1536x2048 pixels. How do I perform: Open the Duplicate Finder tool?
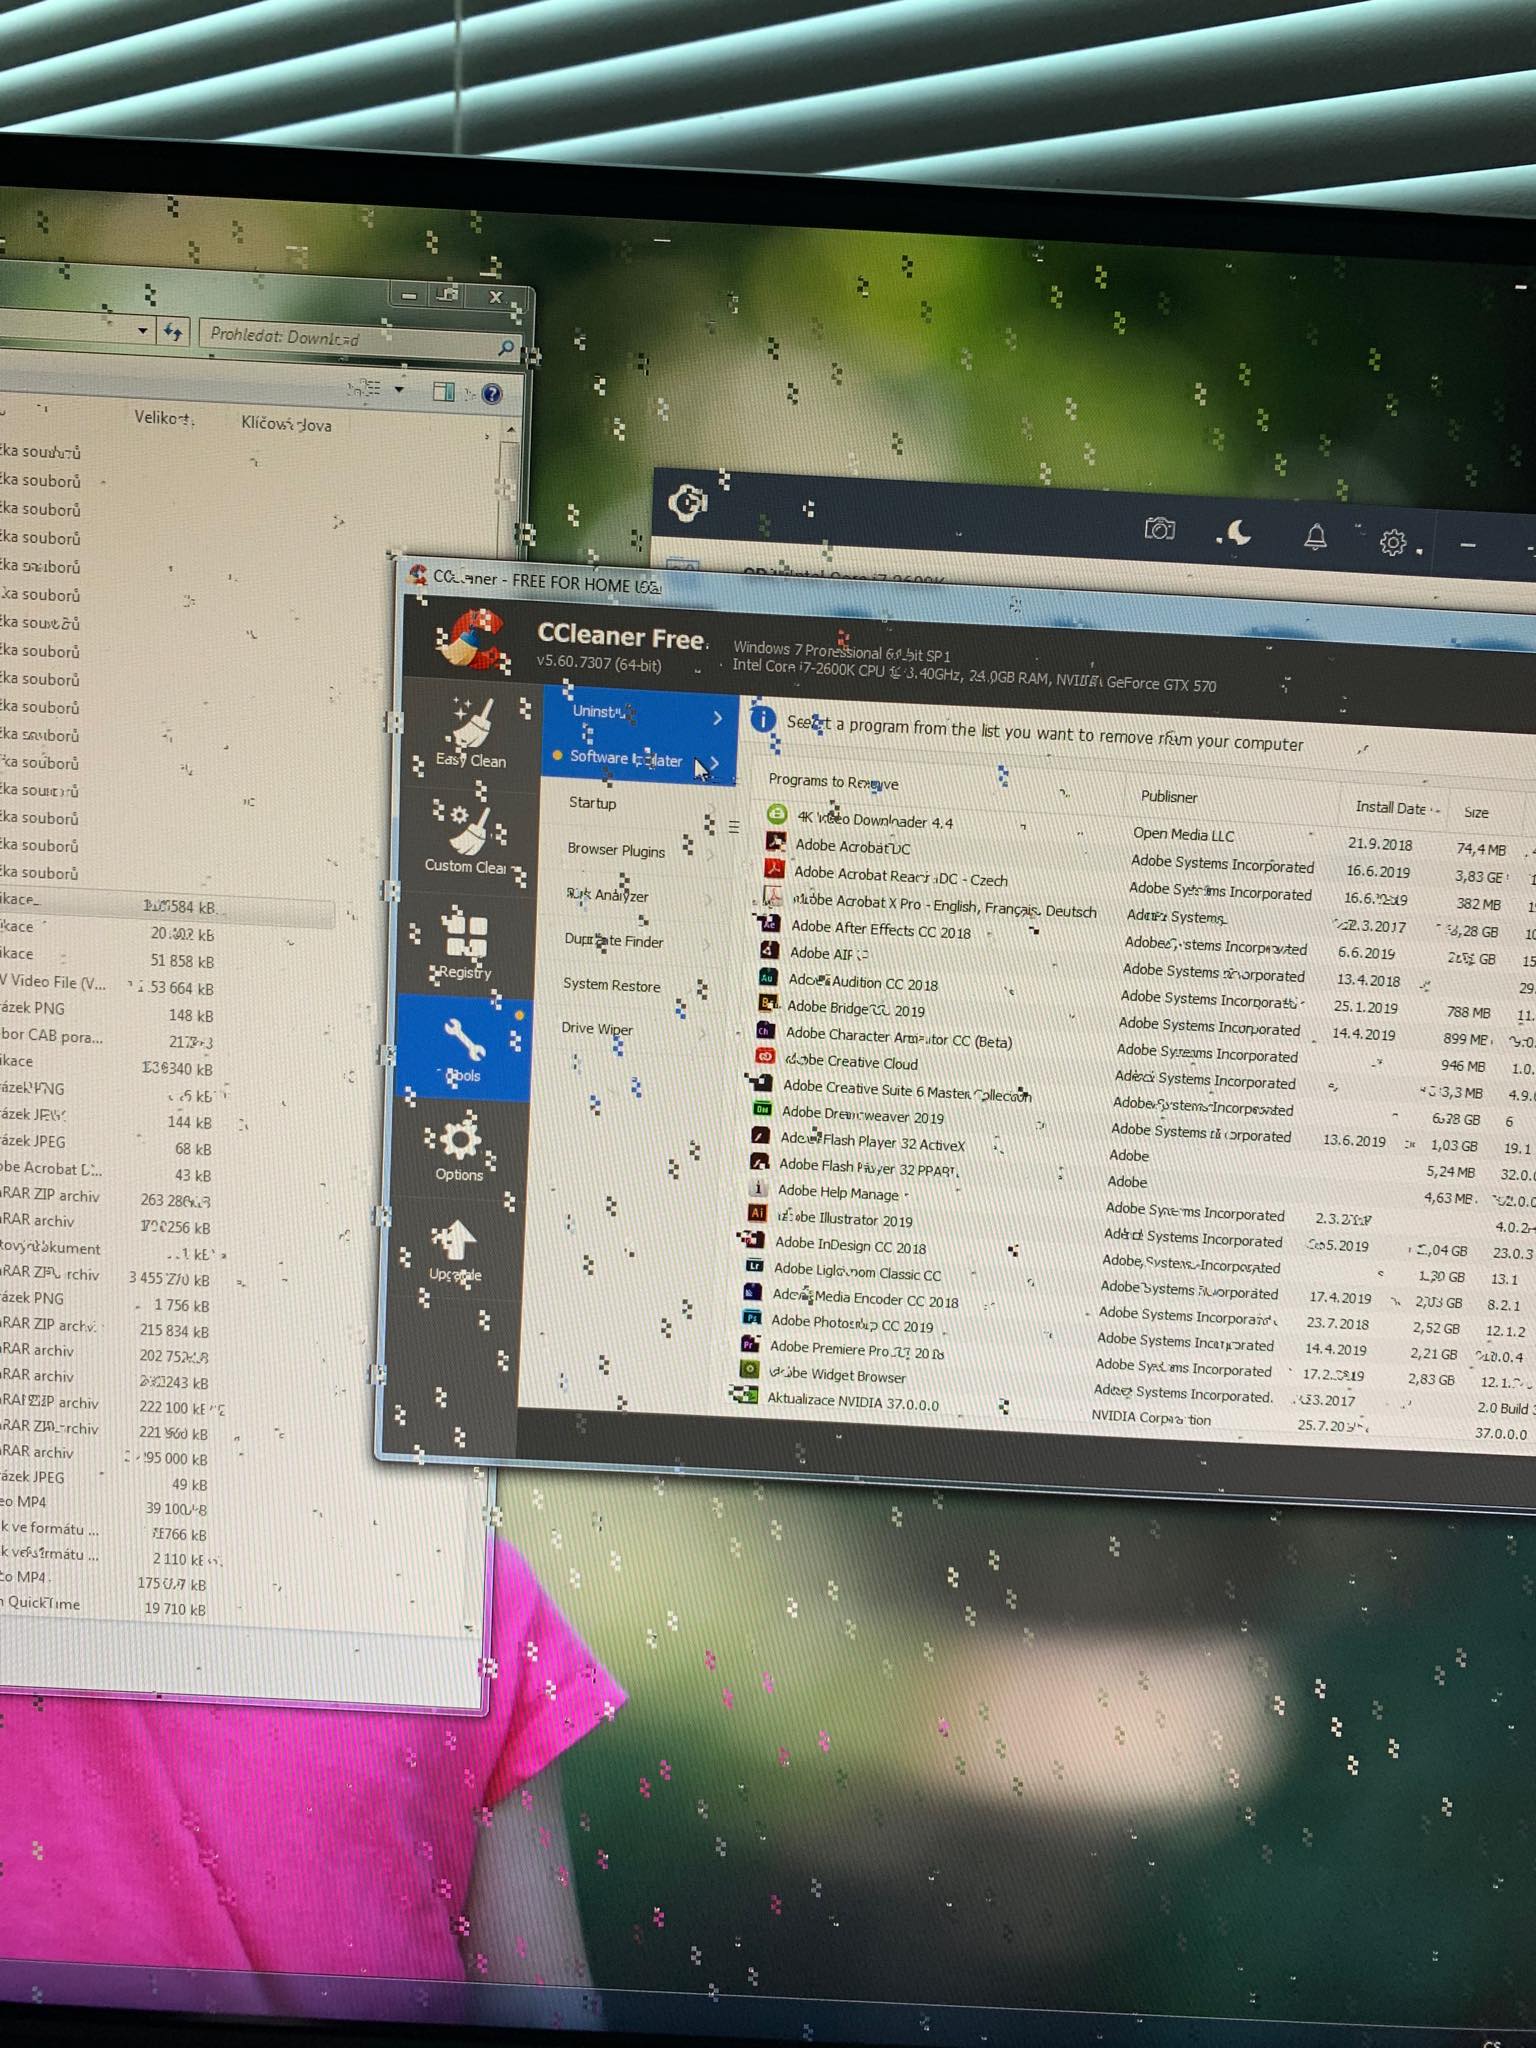pyautogui.click(x=614, y=941)
